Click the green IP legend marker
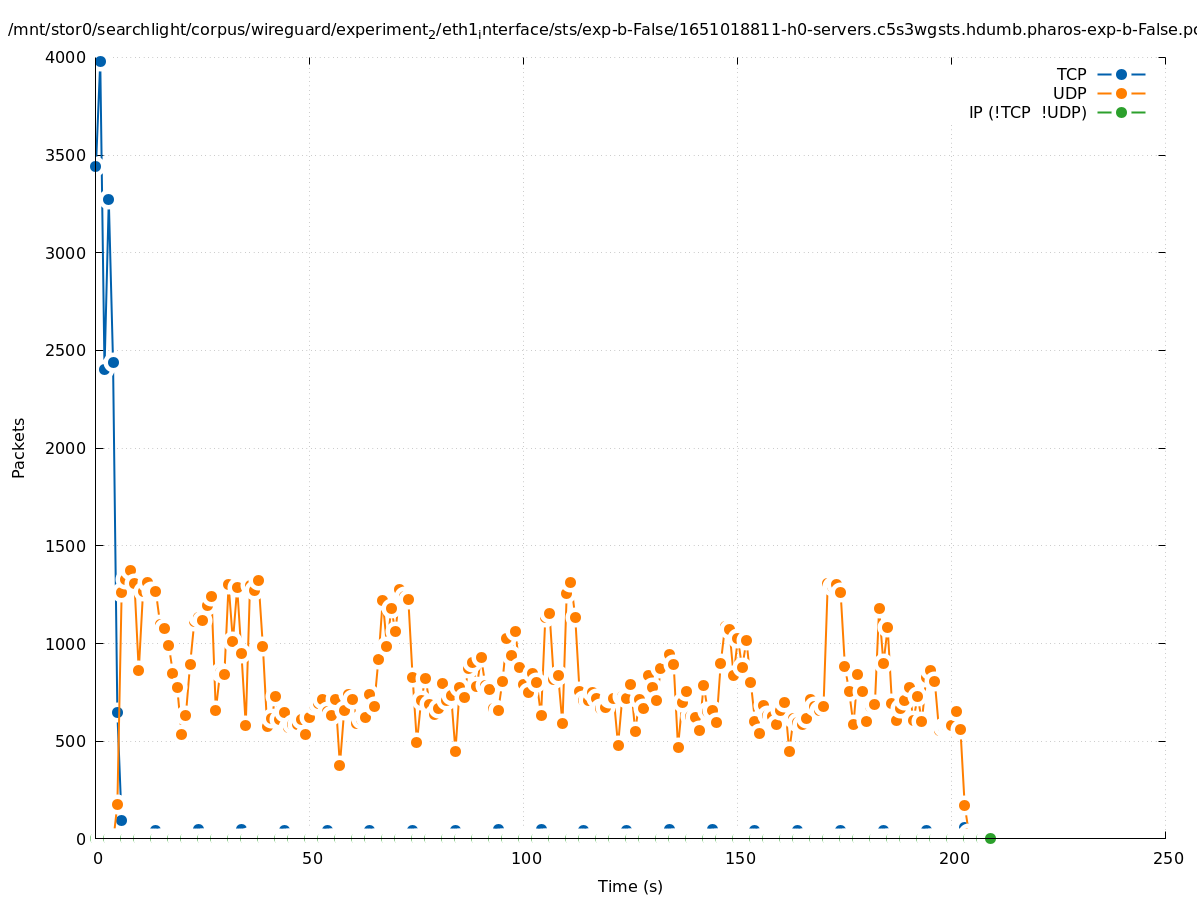1197x900 pixels. tap(1121, 112)
